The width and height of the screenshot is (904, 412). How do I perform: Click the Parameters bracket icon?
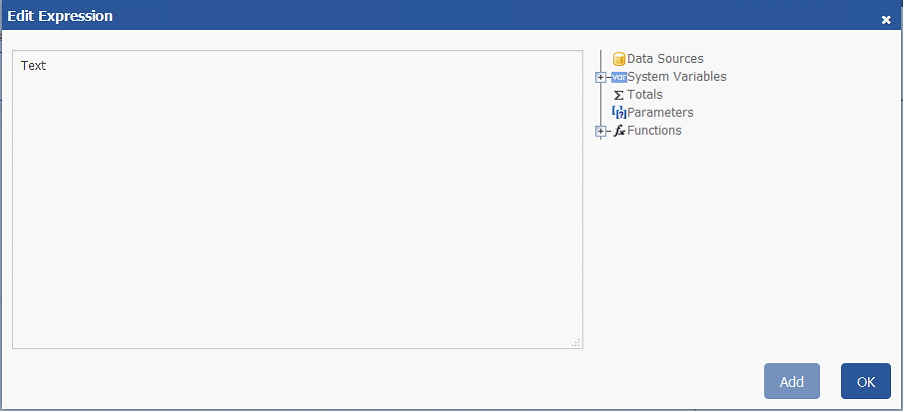pos(619,113)
